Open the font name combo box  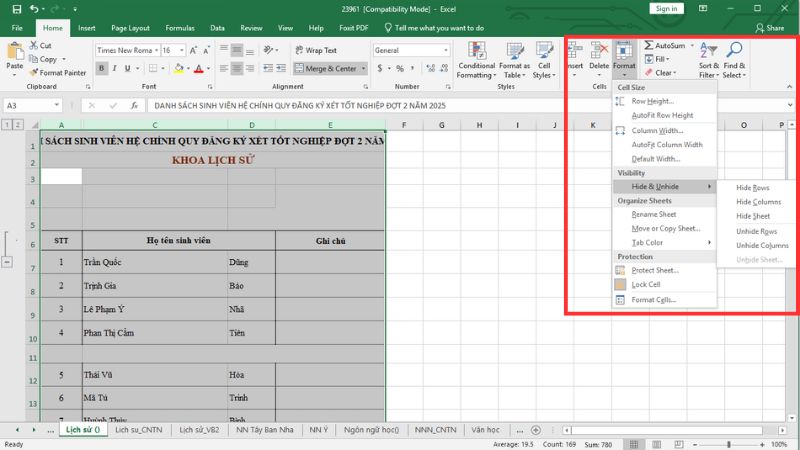coord(126,50)
